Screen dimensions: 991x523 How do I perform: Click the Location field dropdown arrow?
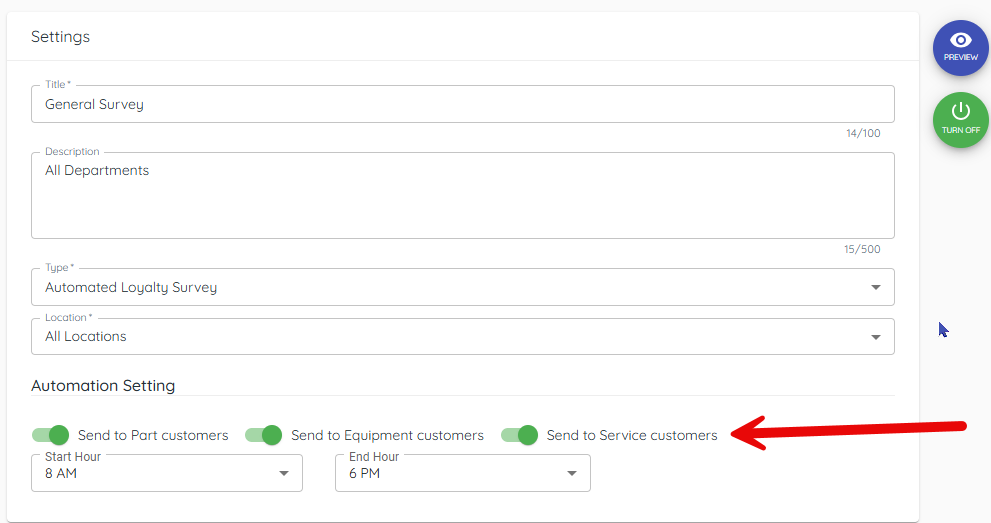coord(876,337)
